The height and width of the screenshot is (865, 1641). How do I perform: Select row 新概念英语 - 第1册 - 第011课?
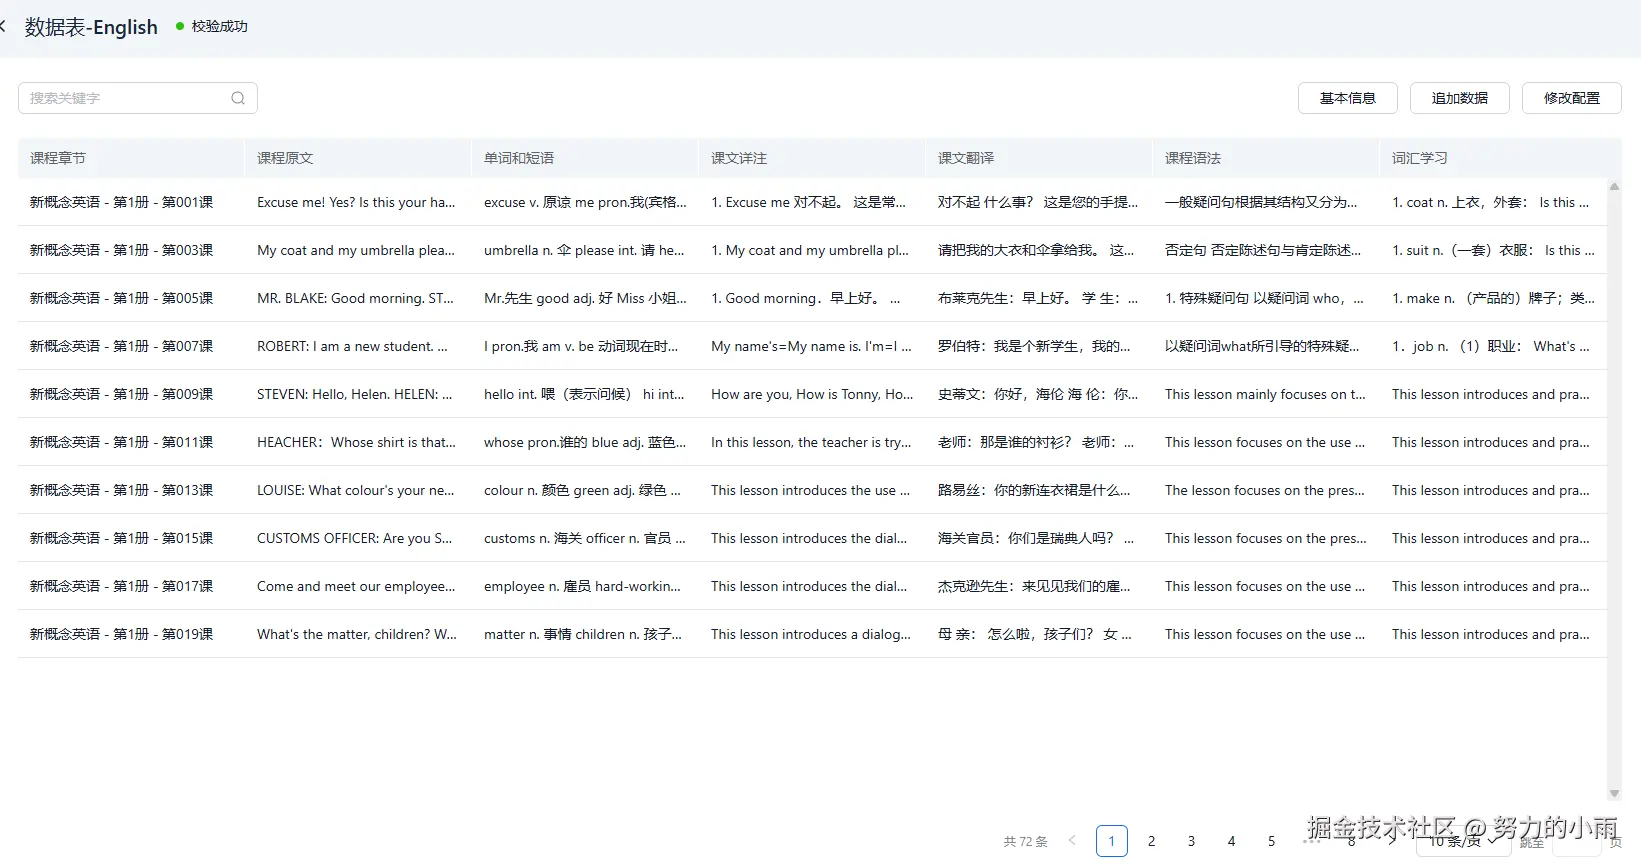tap(812, 442)
